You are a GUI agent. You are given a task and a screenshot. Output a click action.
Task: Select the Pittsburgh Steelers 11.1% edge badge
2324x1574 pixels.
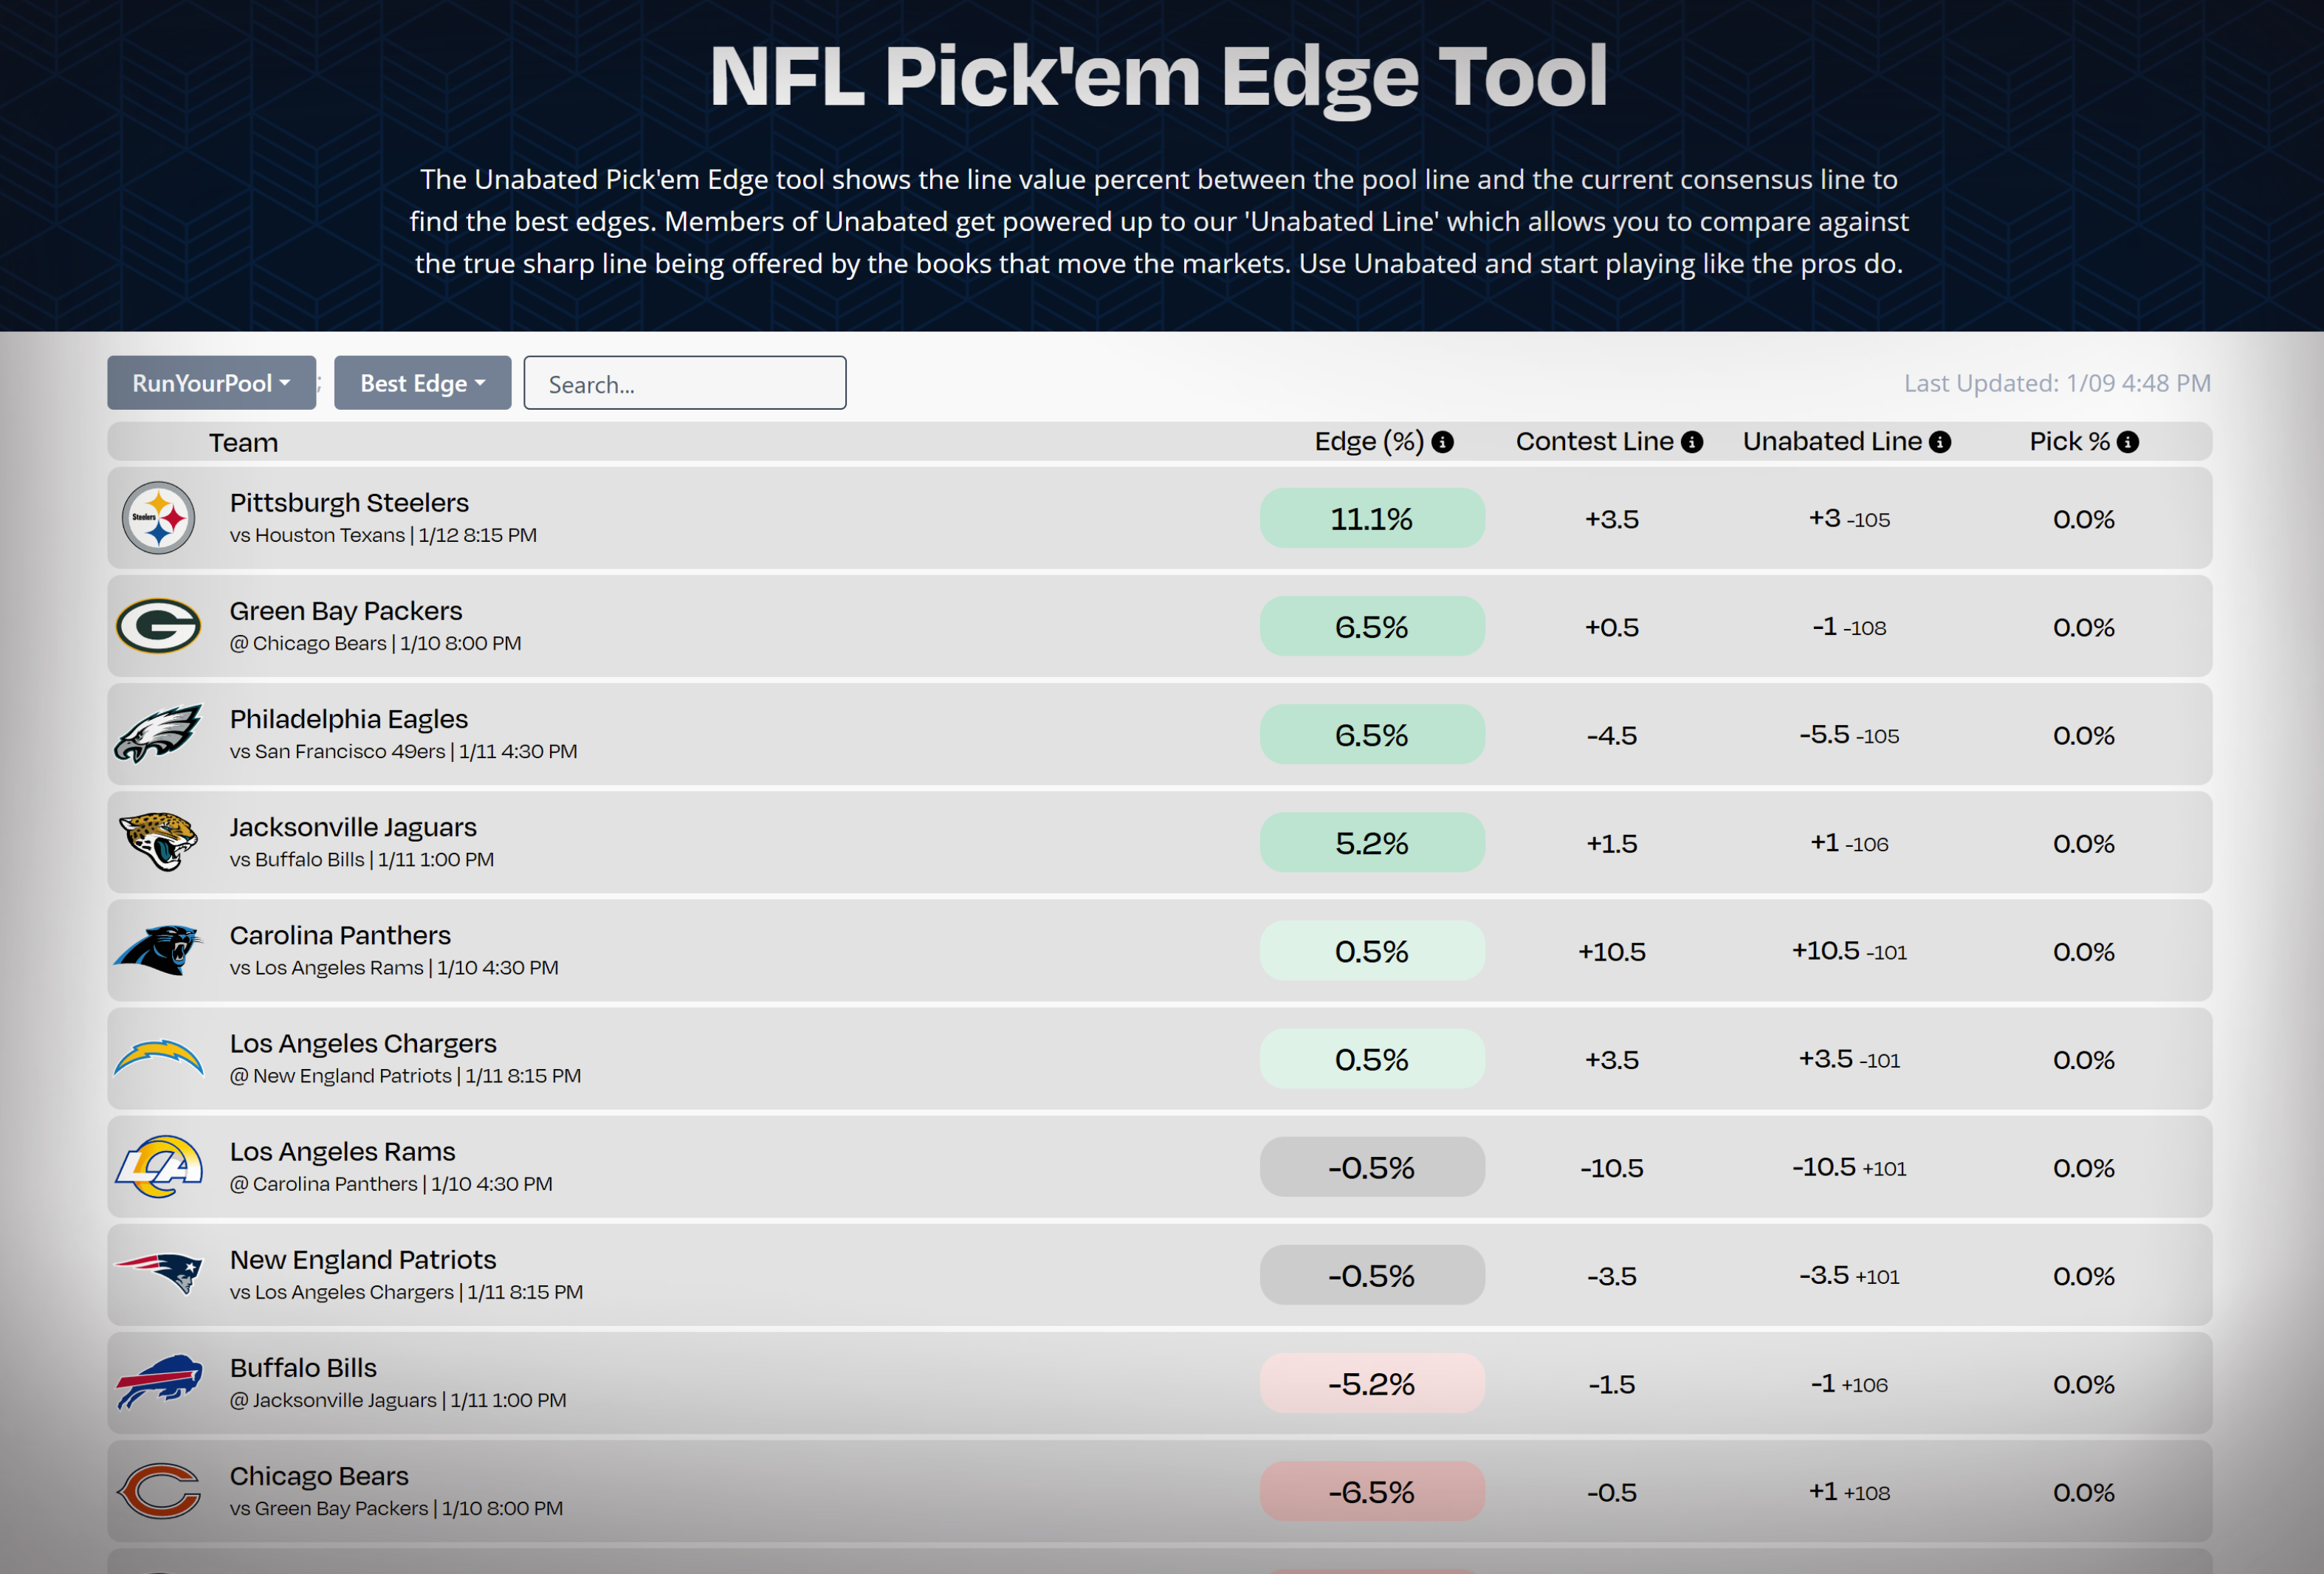(1372, 518)
